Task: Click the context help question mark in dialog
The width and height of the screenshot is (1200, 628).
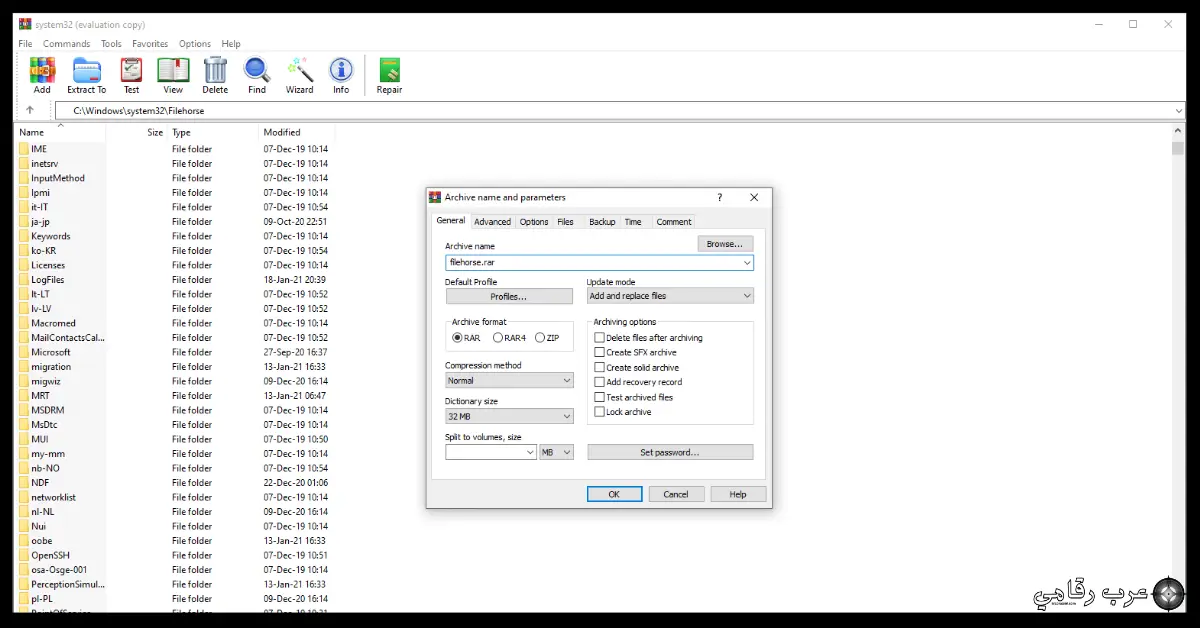Action: 719,197
